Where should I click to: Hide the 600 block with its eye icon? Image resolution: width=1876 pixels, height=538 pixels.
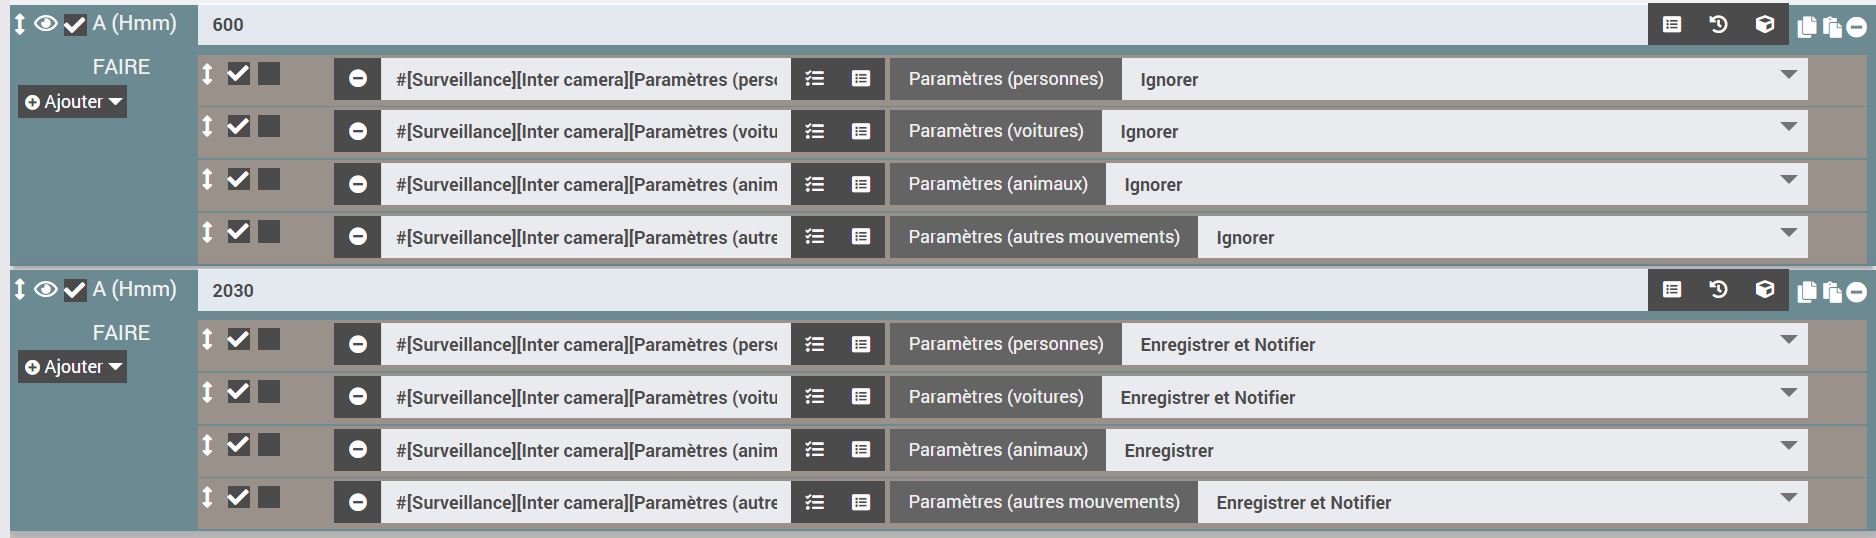click(x=46, y=23)
